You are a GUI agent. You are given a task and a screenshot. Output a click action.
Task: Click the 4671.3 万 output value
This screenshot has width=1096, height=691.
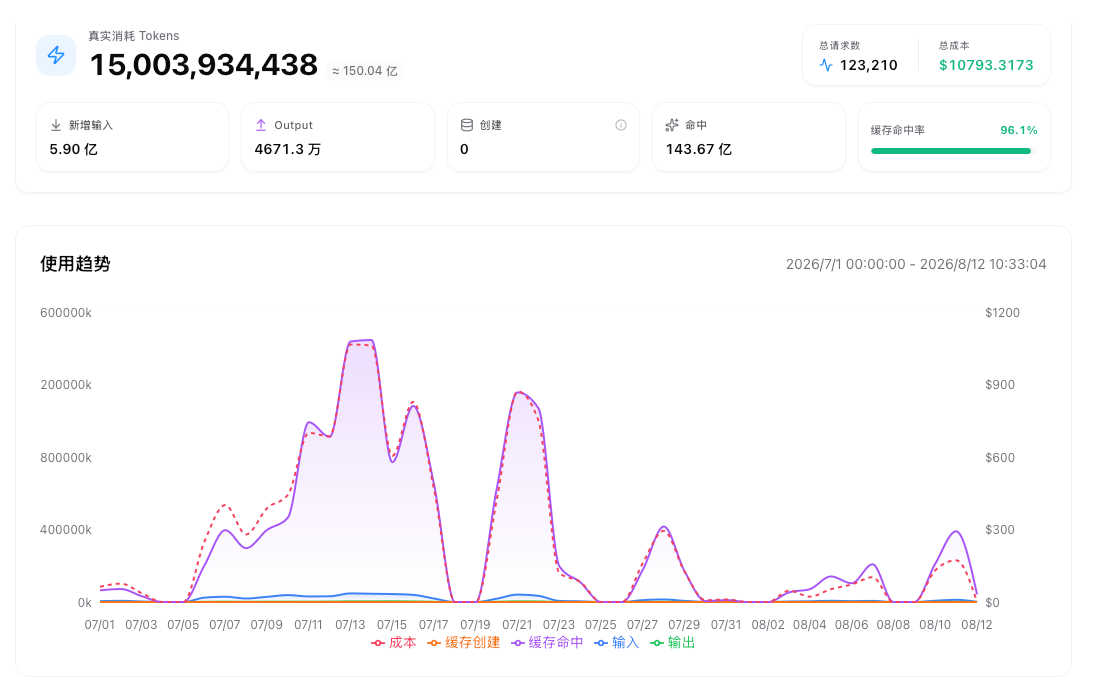(287, 149)
